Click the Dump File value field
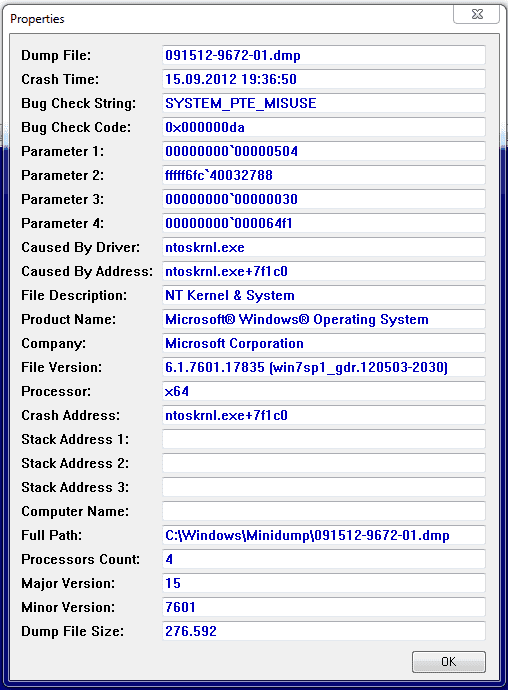The image size is (508, 690). (x=324, y=55)
